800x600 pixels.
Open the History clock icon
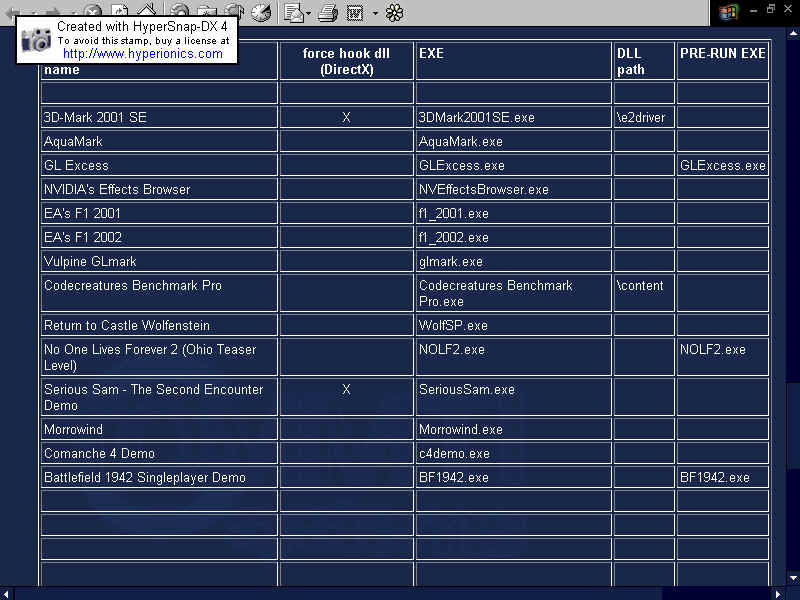(x=261, y=12)
